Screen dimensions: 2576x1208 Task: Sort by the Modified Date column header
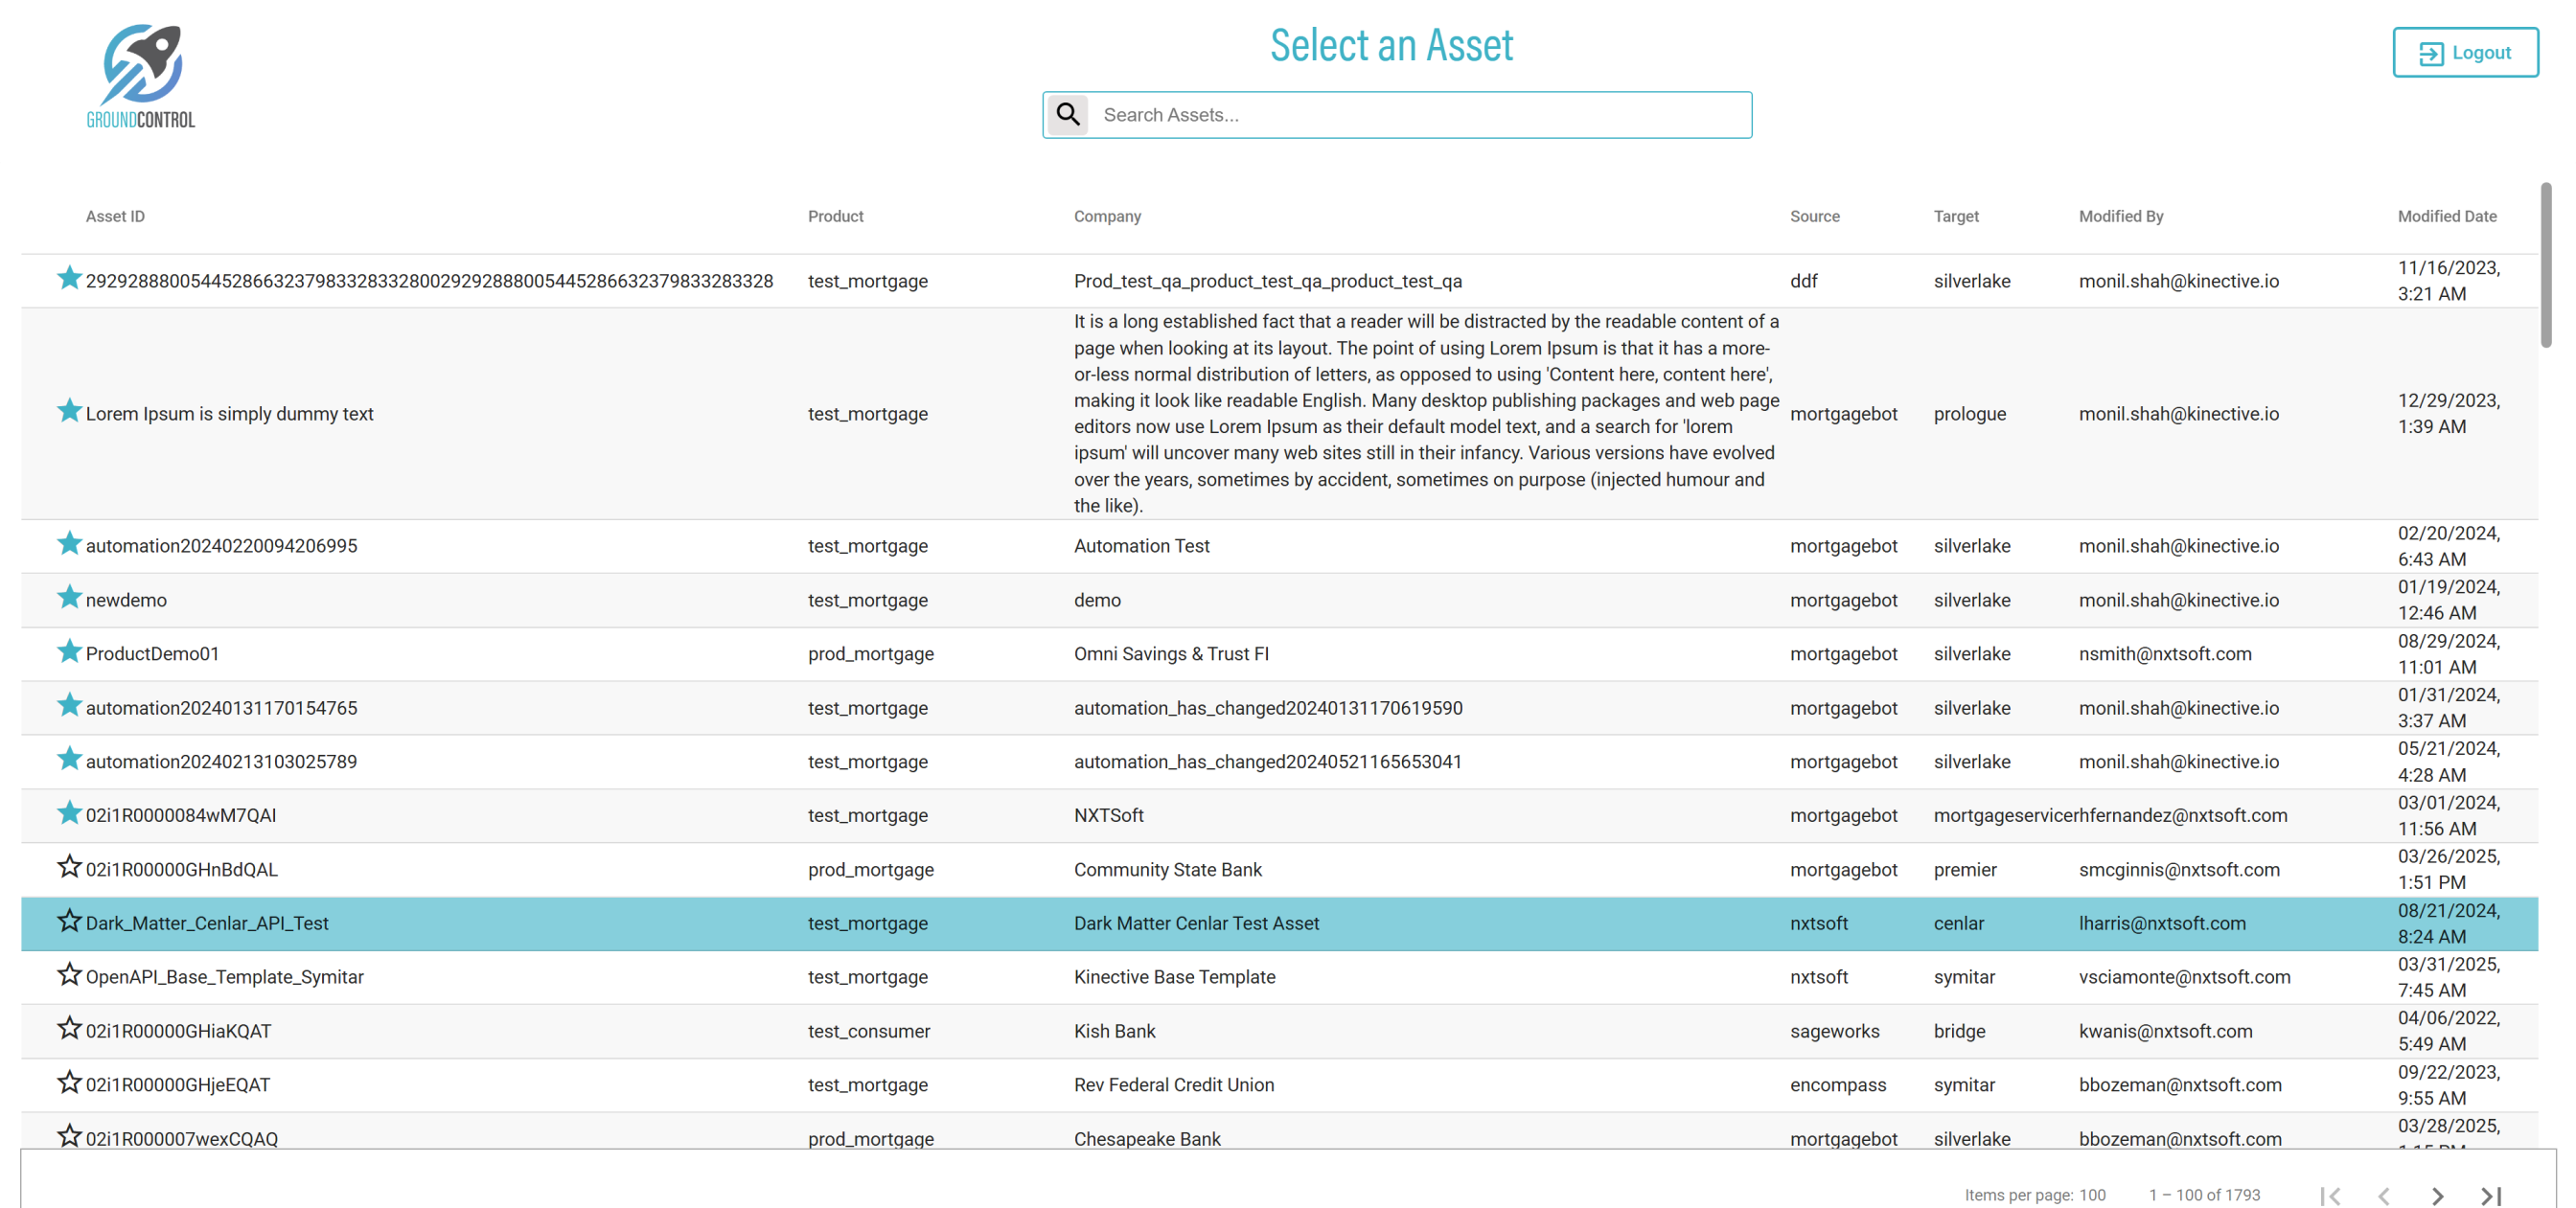point(2446,216)
